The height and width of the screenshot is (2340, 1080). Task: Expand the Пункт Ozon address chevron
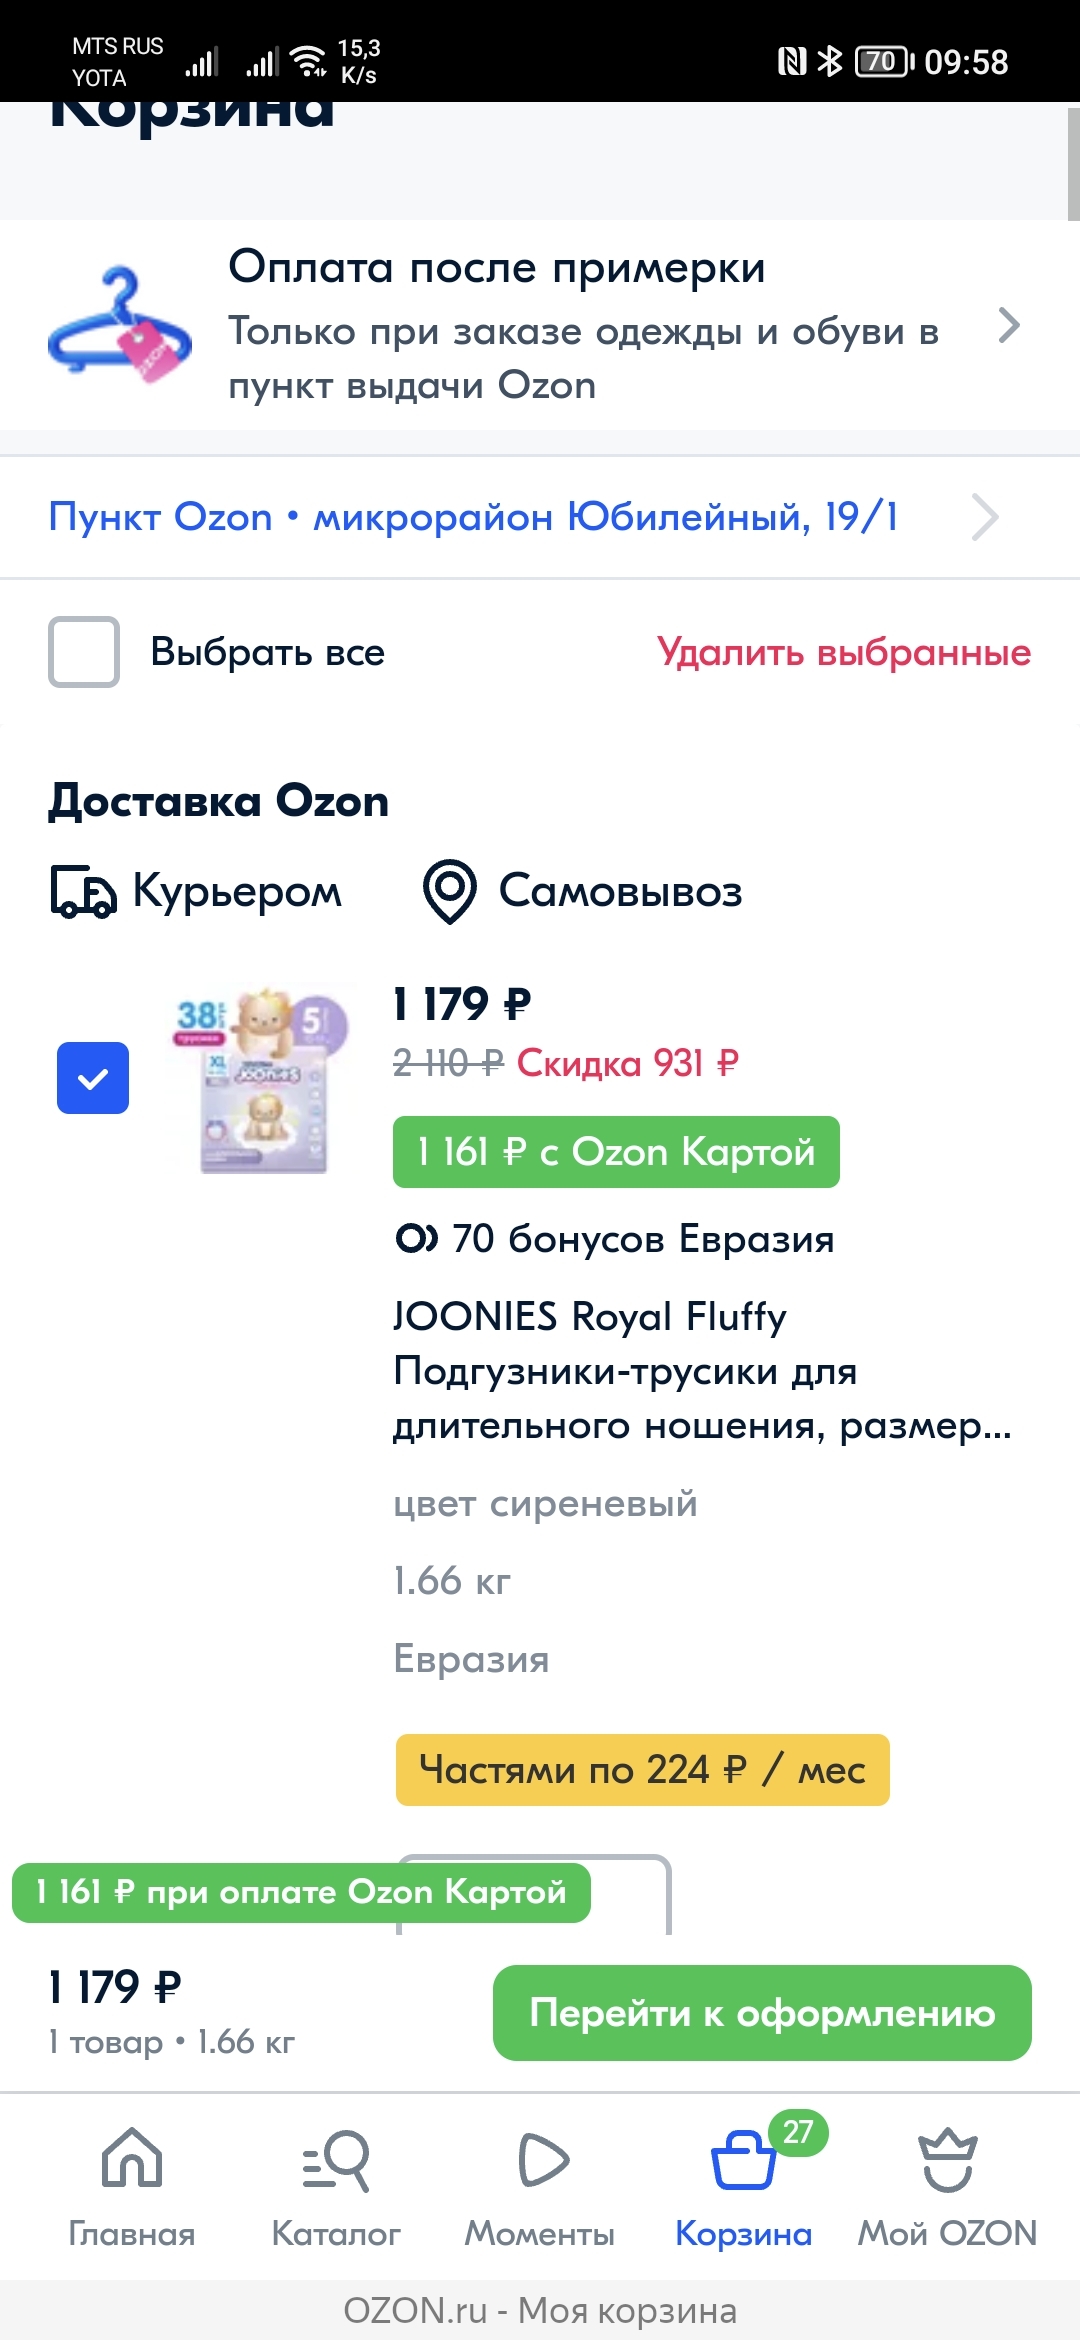tap(985, 517)
